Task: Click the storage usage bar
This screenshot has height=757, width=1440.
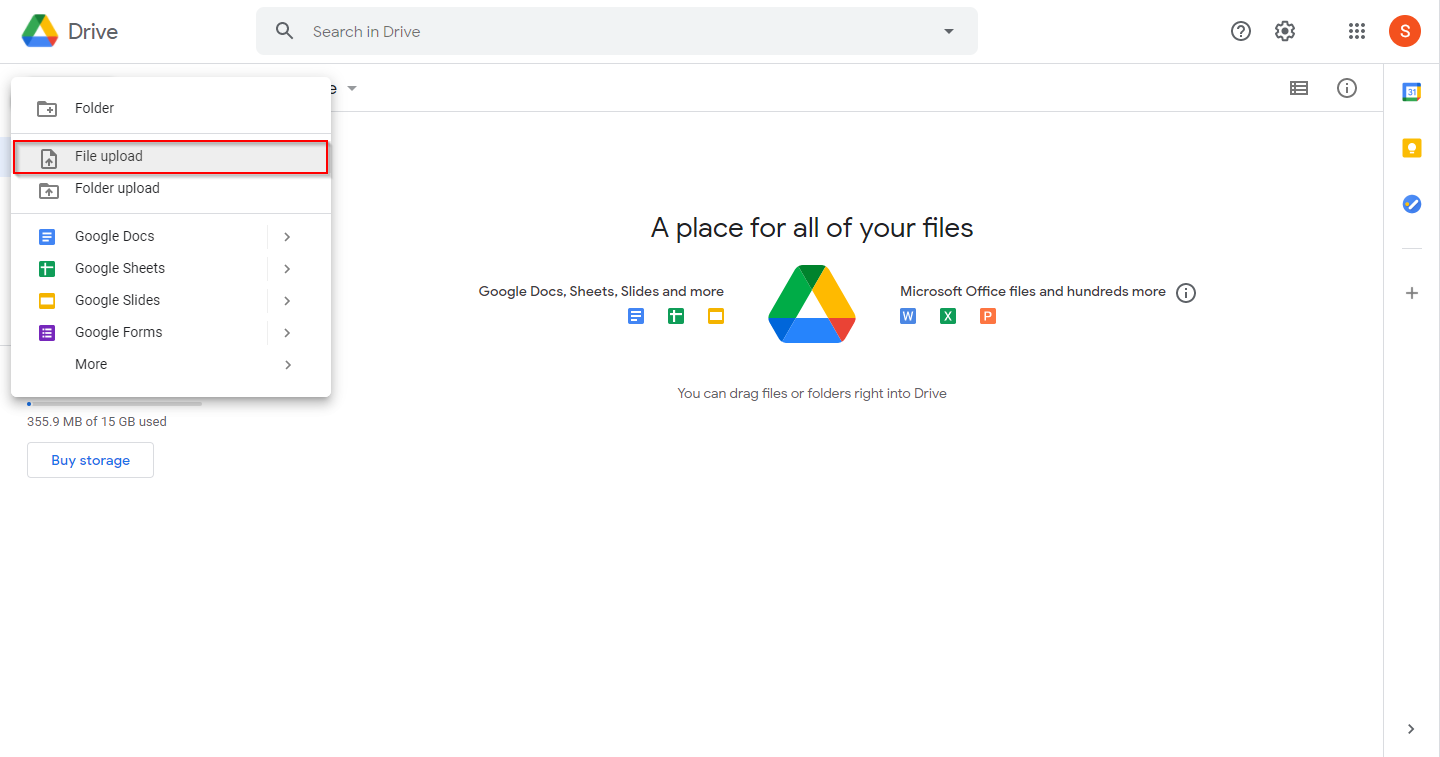Action: coord(115,404)
